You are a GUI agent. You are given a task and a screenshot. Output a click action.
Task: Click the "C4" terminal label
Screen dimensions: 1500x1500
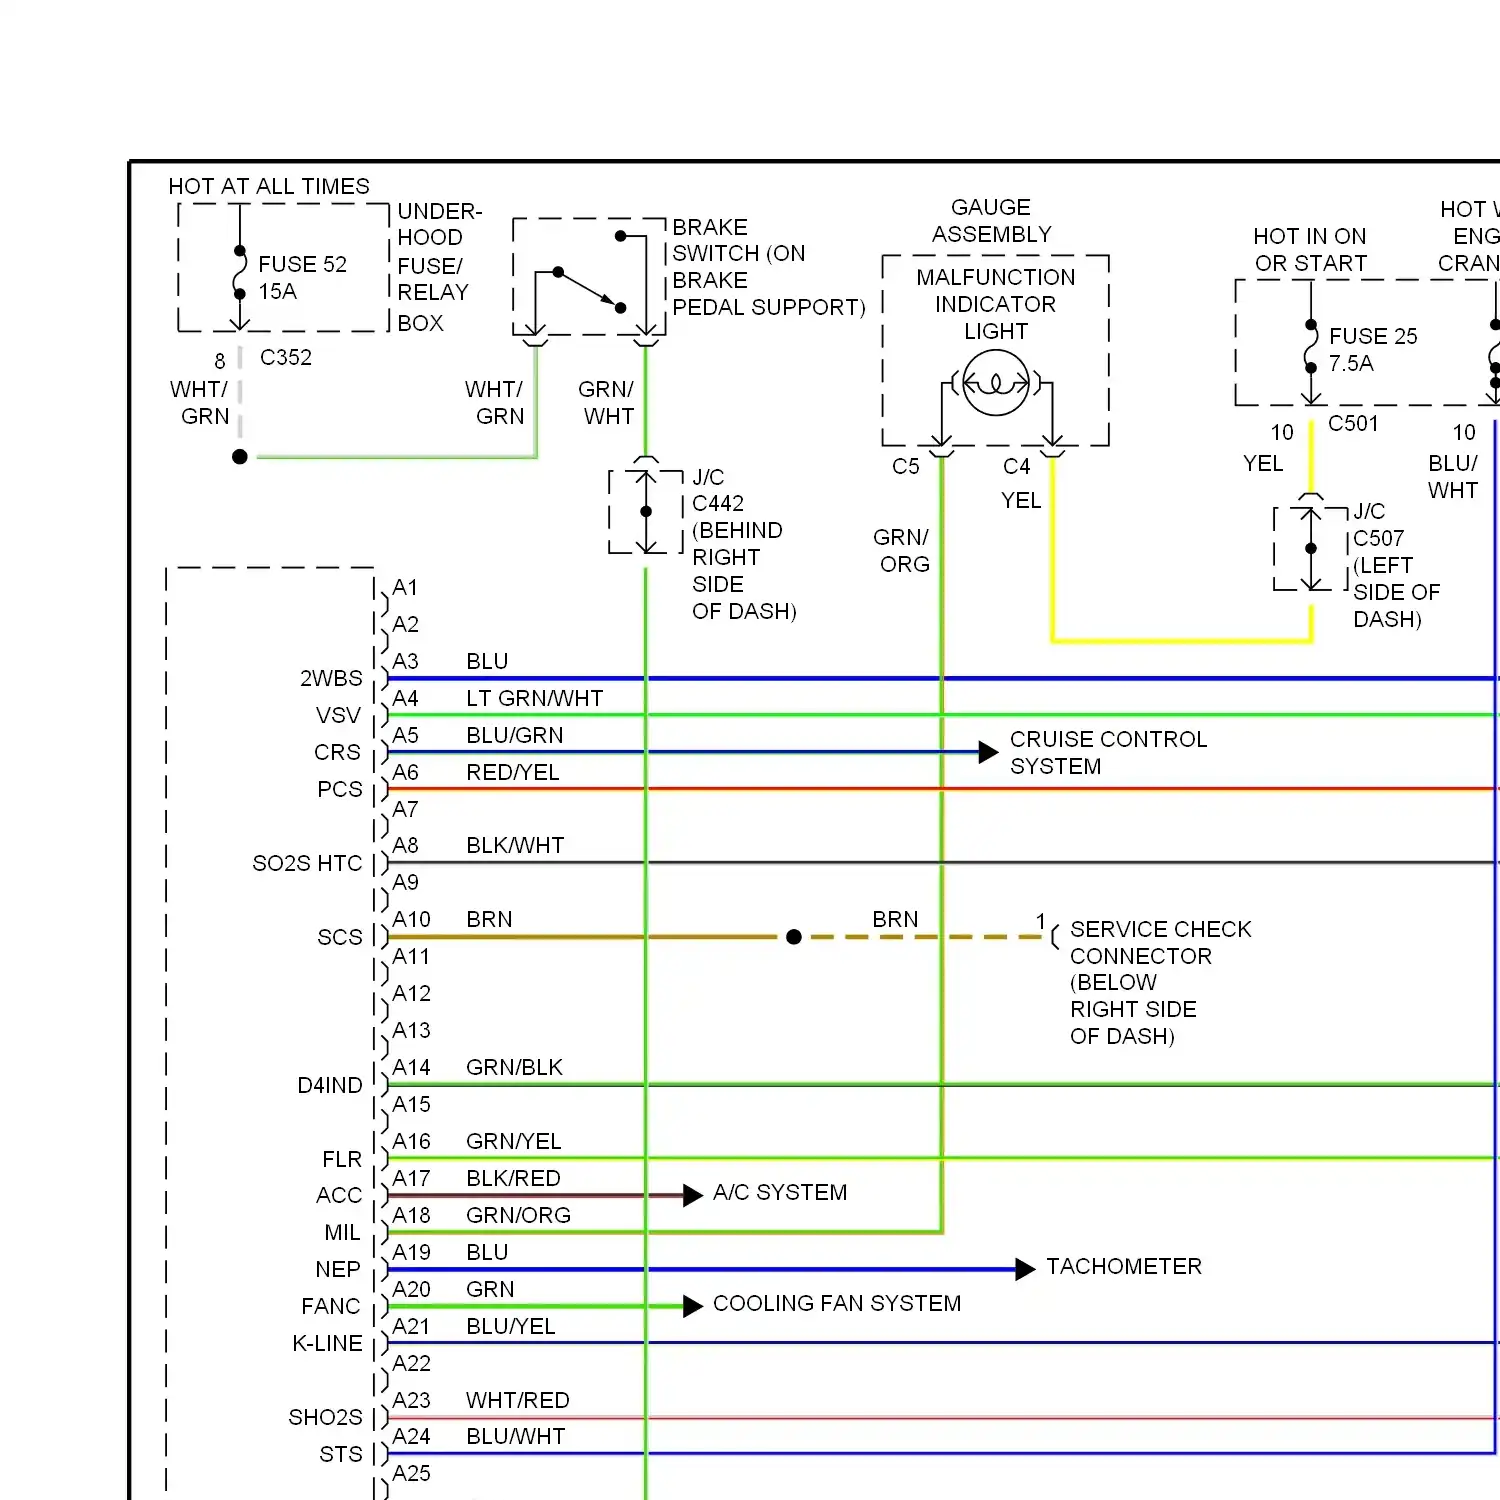(1017, 466)
